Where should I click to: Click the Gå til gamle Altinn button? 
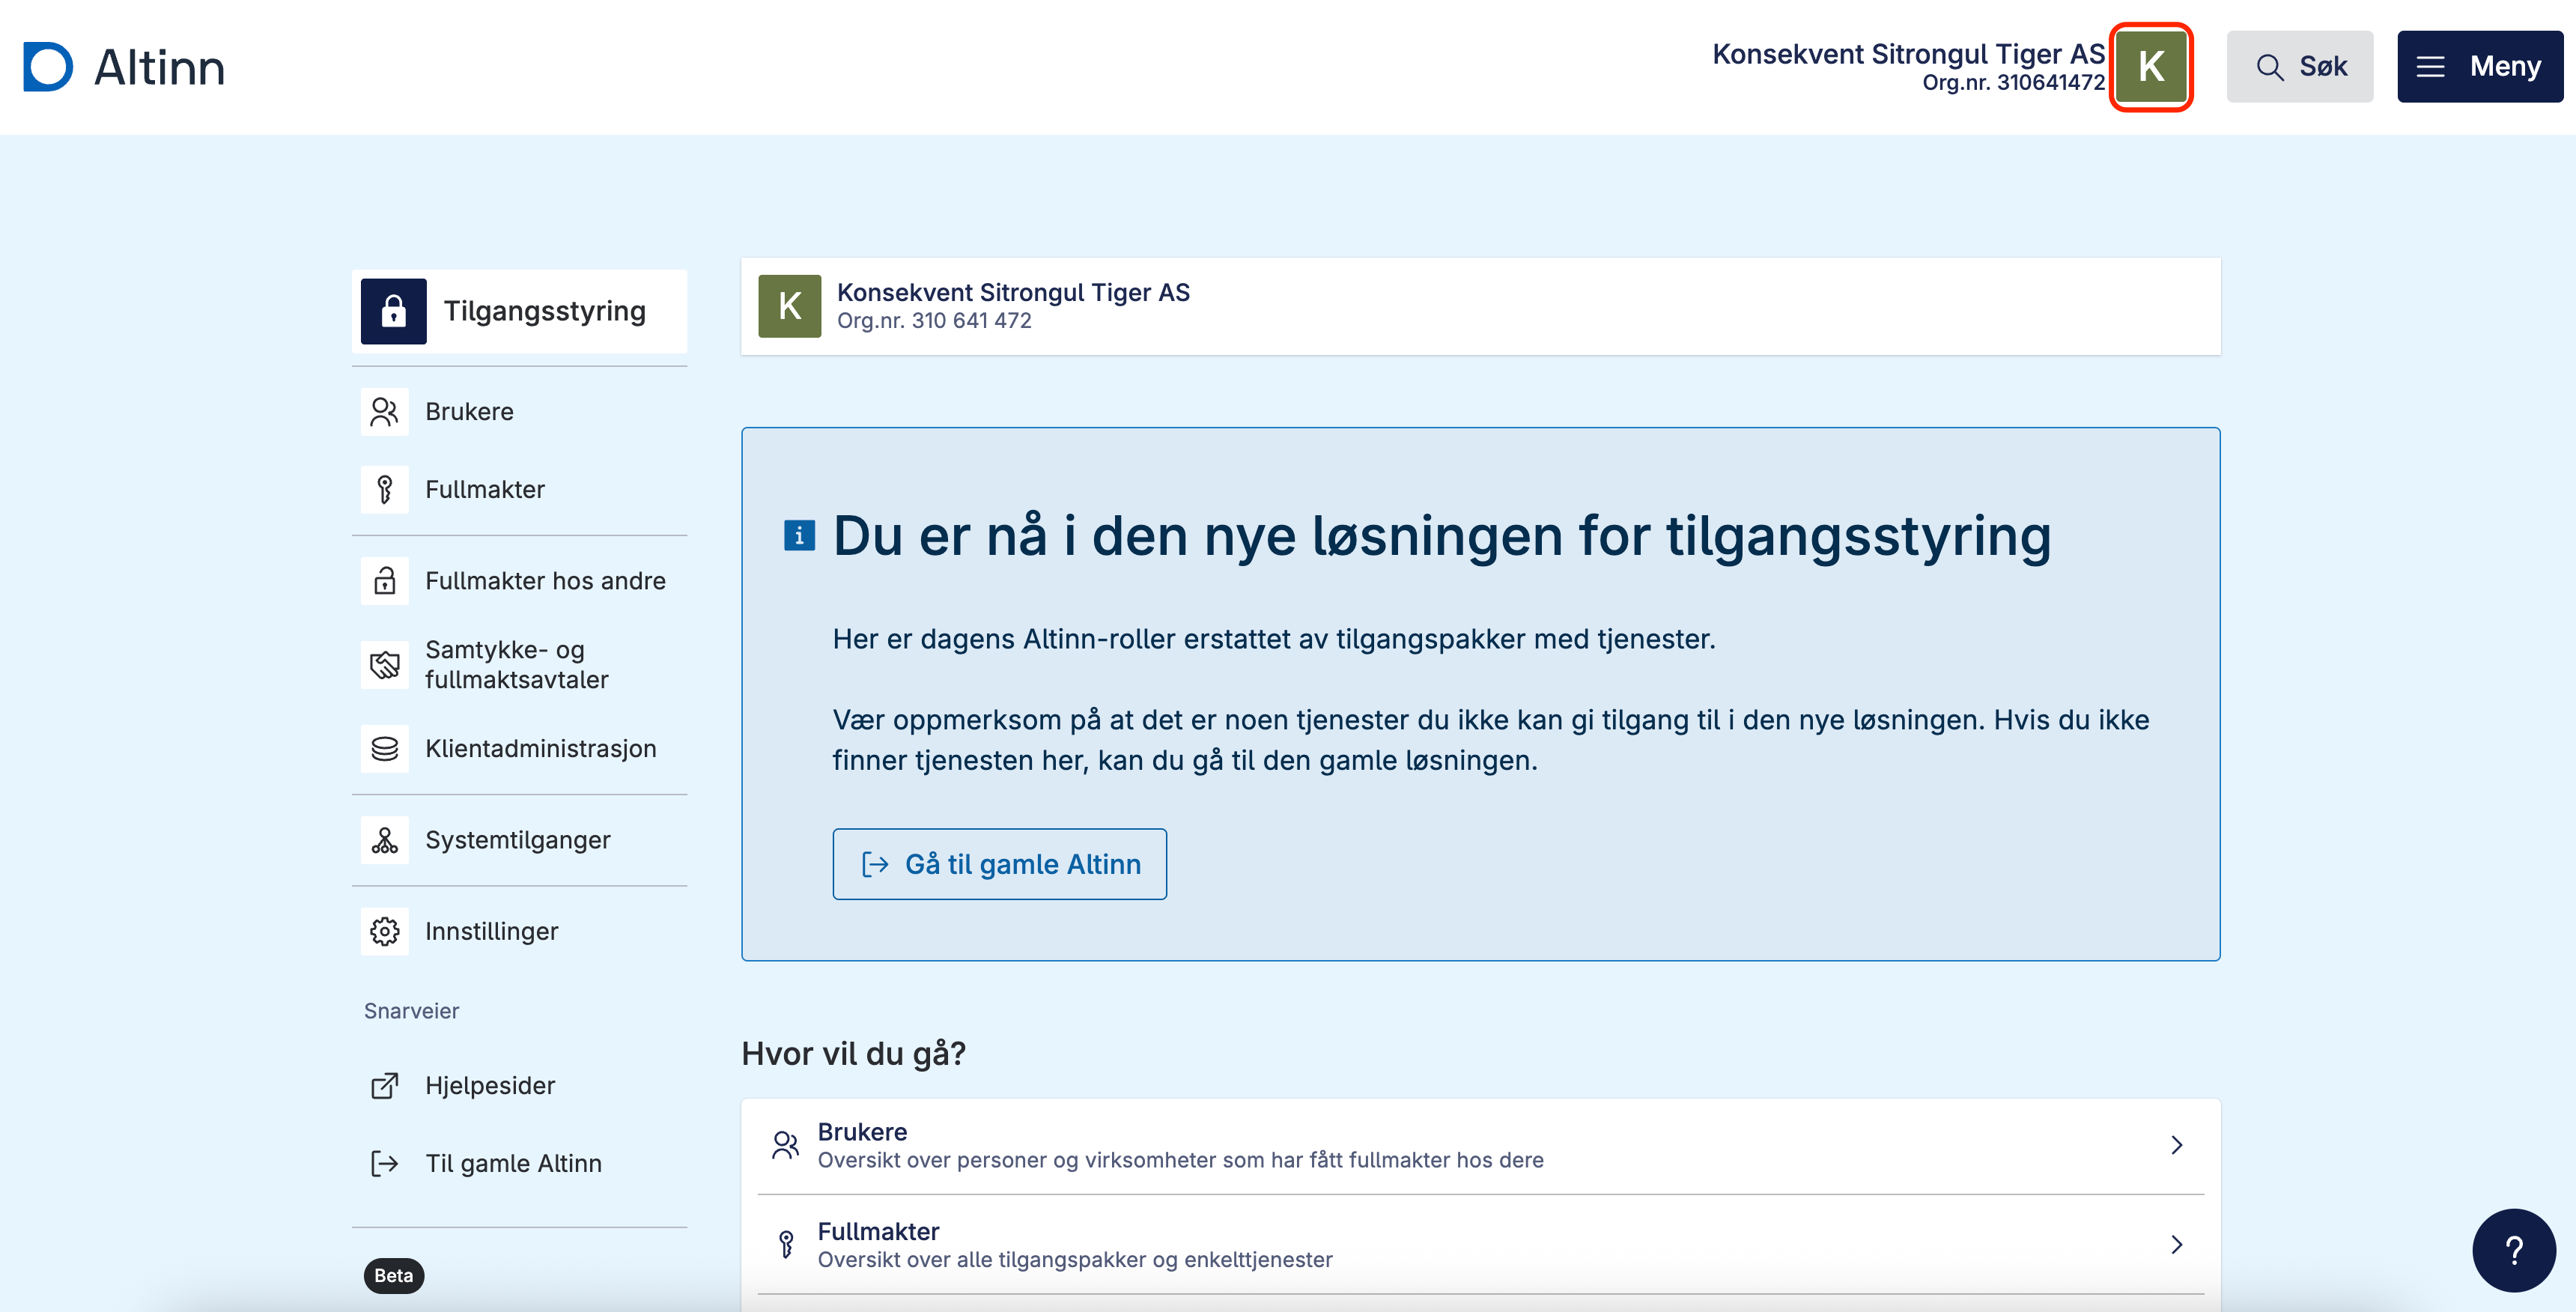(x=999, y=864)
